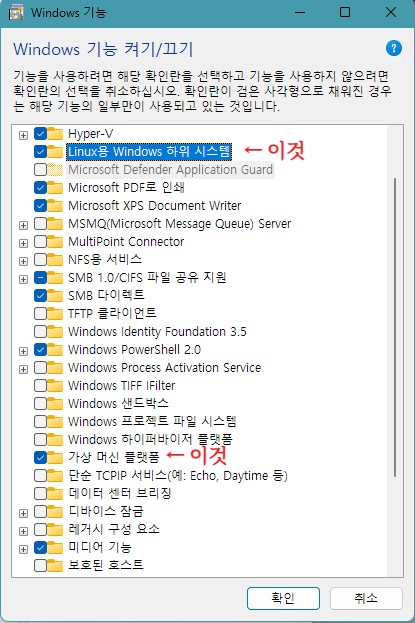Viewport: 415px width, 623px height.
Task: Select Microsoft XPS Document Writer label
Action: tap(155, 205)
